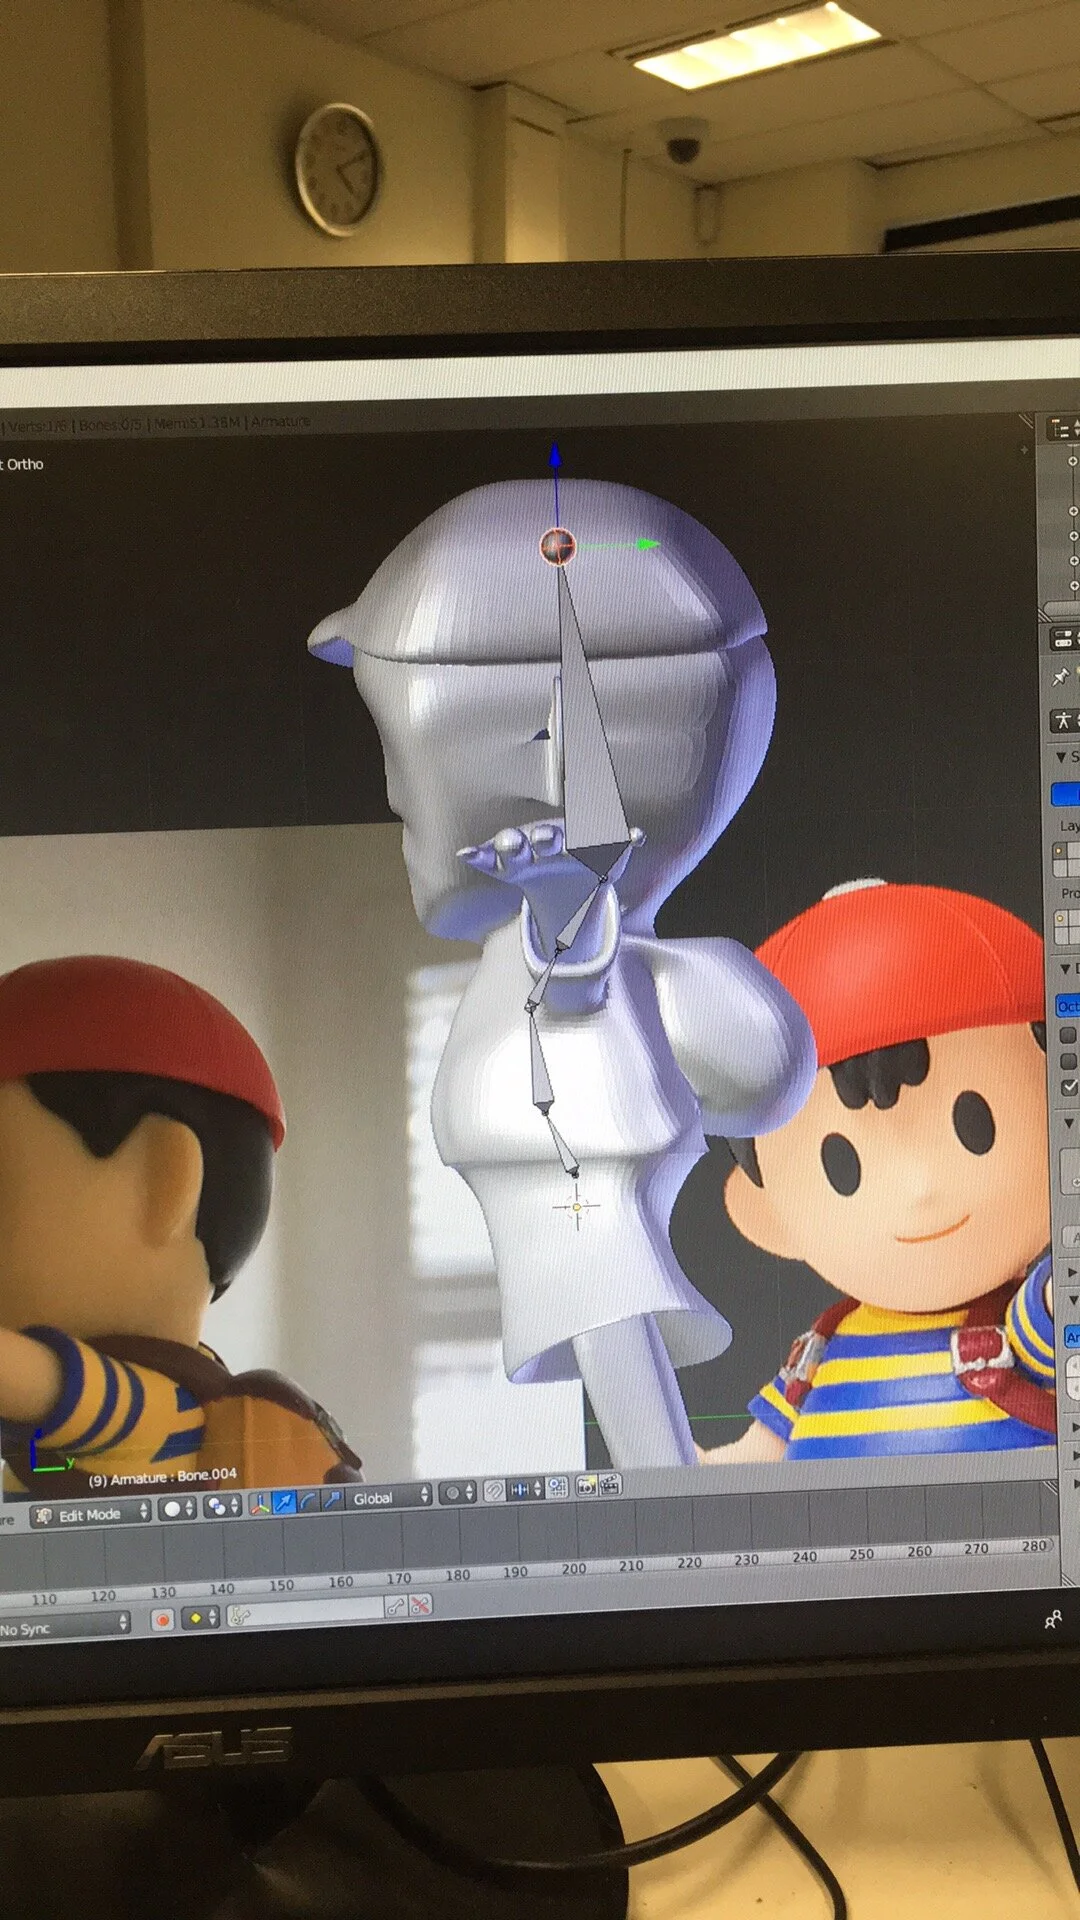Click the green Y-axis manipulator arrow

click(x=648, y=544)
